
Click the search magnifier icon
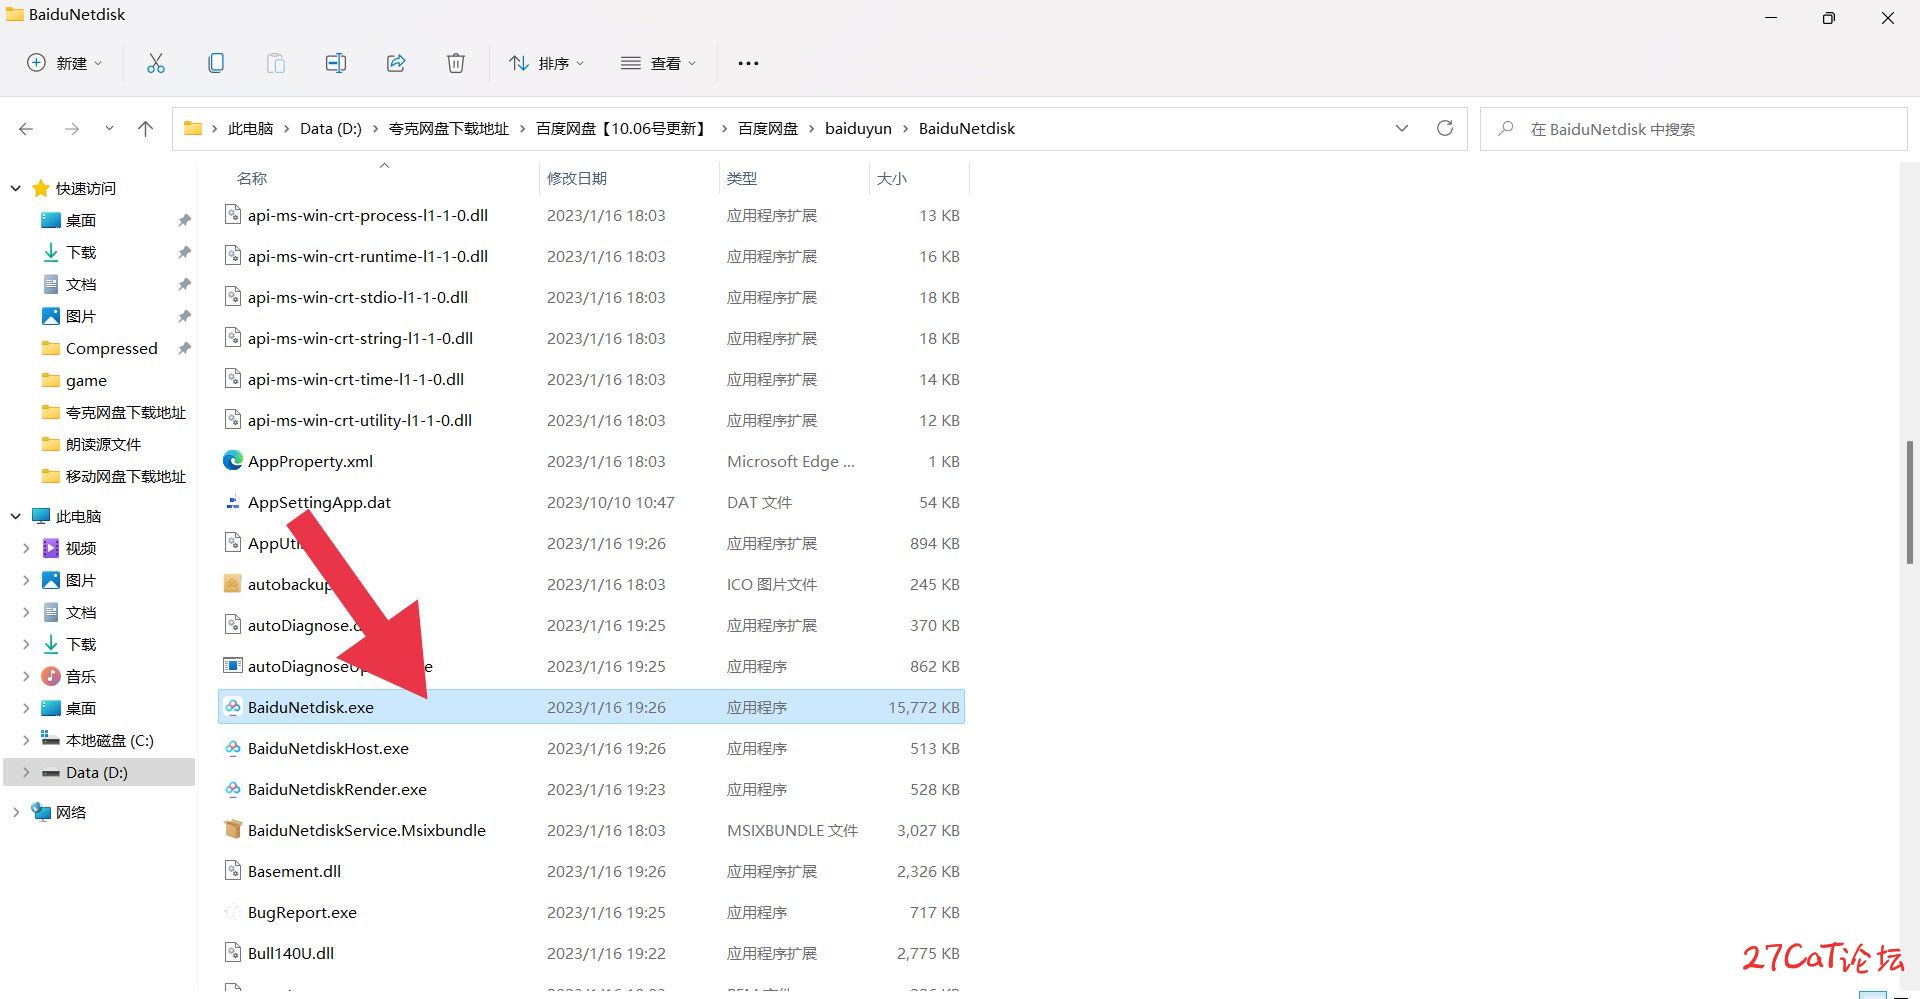[1506, 129]
